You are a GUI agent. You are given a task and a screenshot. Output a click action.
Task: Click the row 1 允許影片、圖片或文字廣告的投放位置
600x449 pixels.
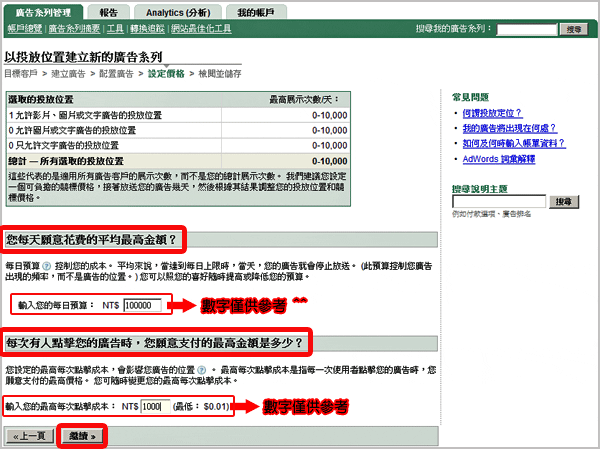pos(178,115)
